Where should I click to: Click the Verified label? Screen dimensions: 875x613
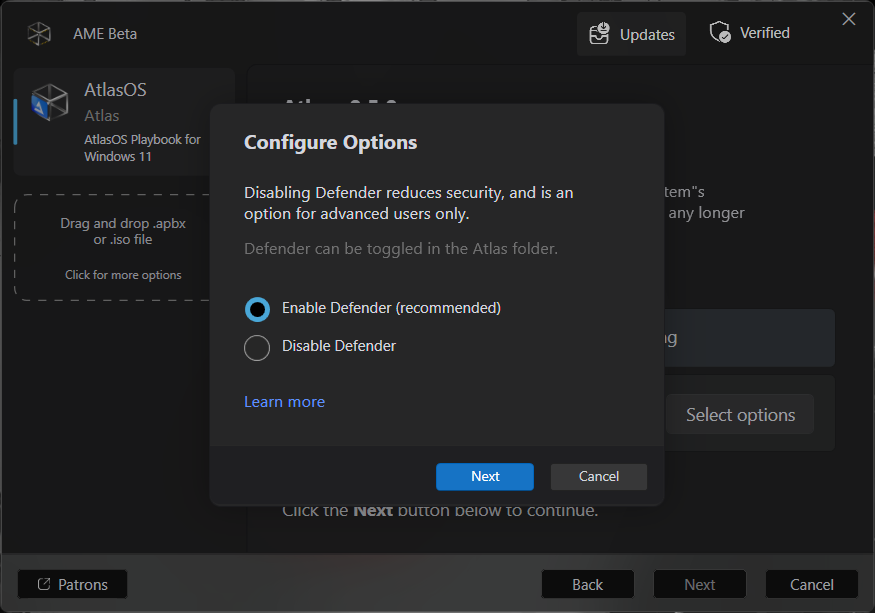pos(765,33)
